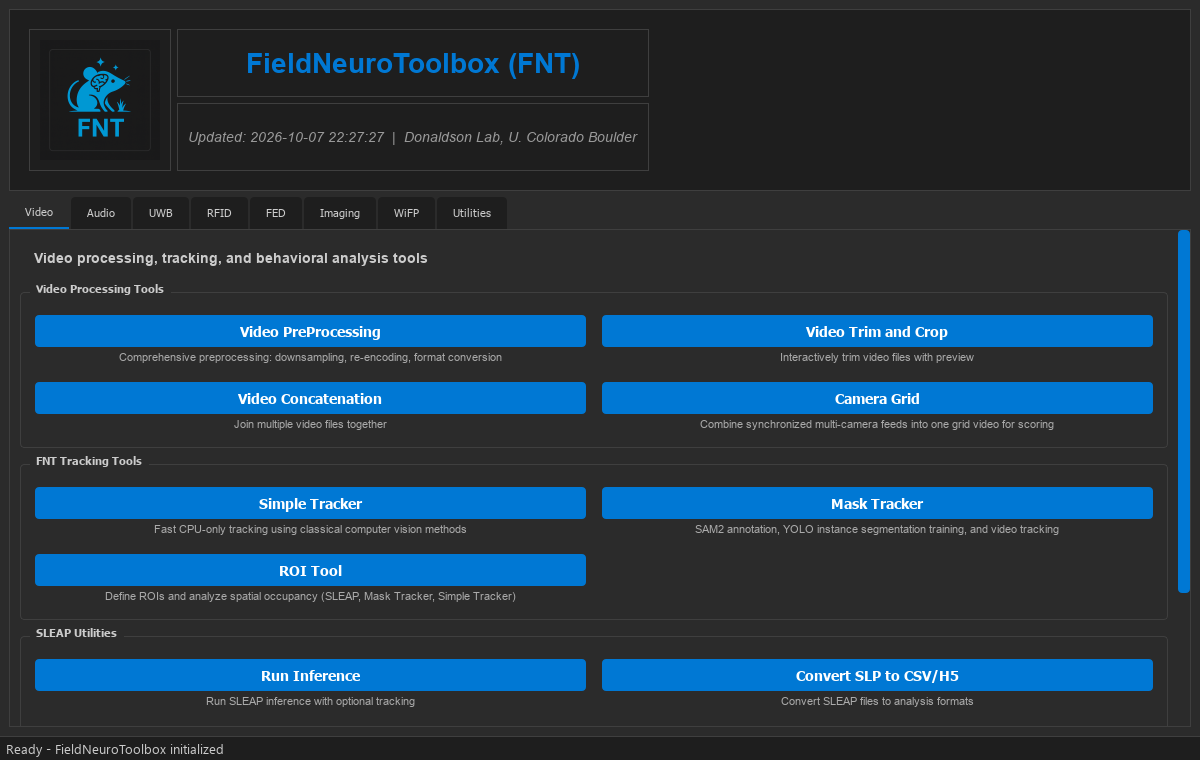Click 'Join multiple video files together' text
1200x760 pixels.
[310, 424]
